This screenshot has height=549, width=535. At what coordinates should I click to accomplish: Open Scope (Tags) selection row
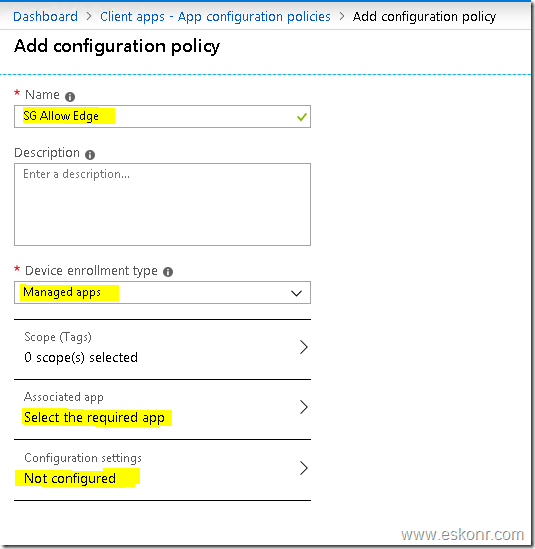click(162, 349)
